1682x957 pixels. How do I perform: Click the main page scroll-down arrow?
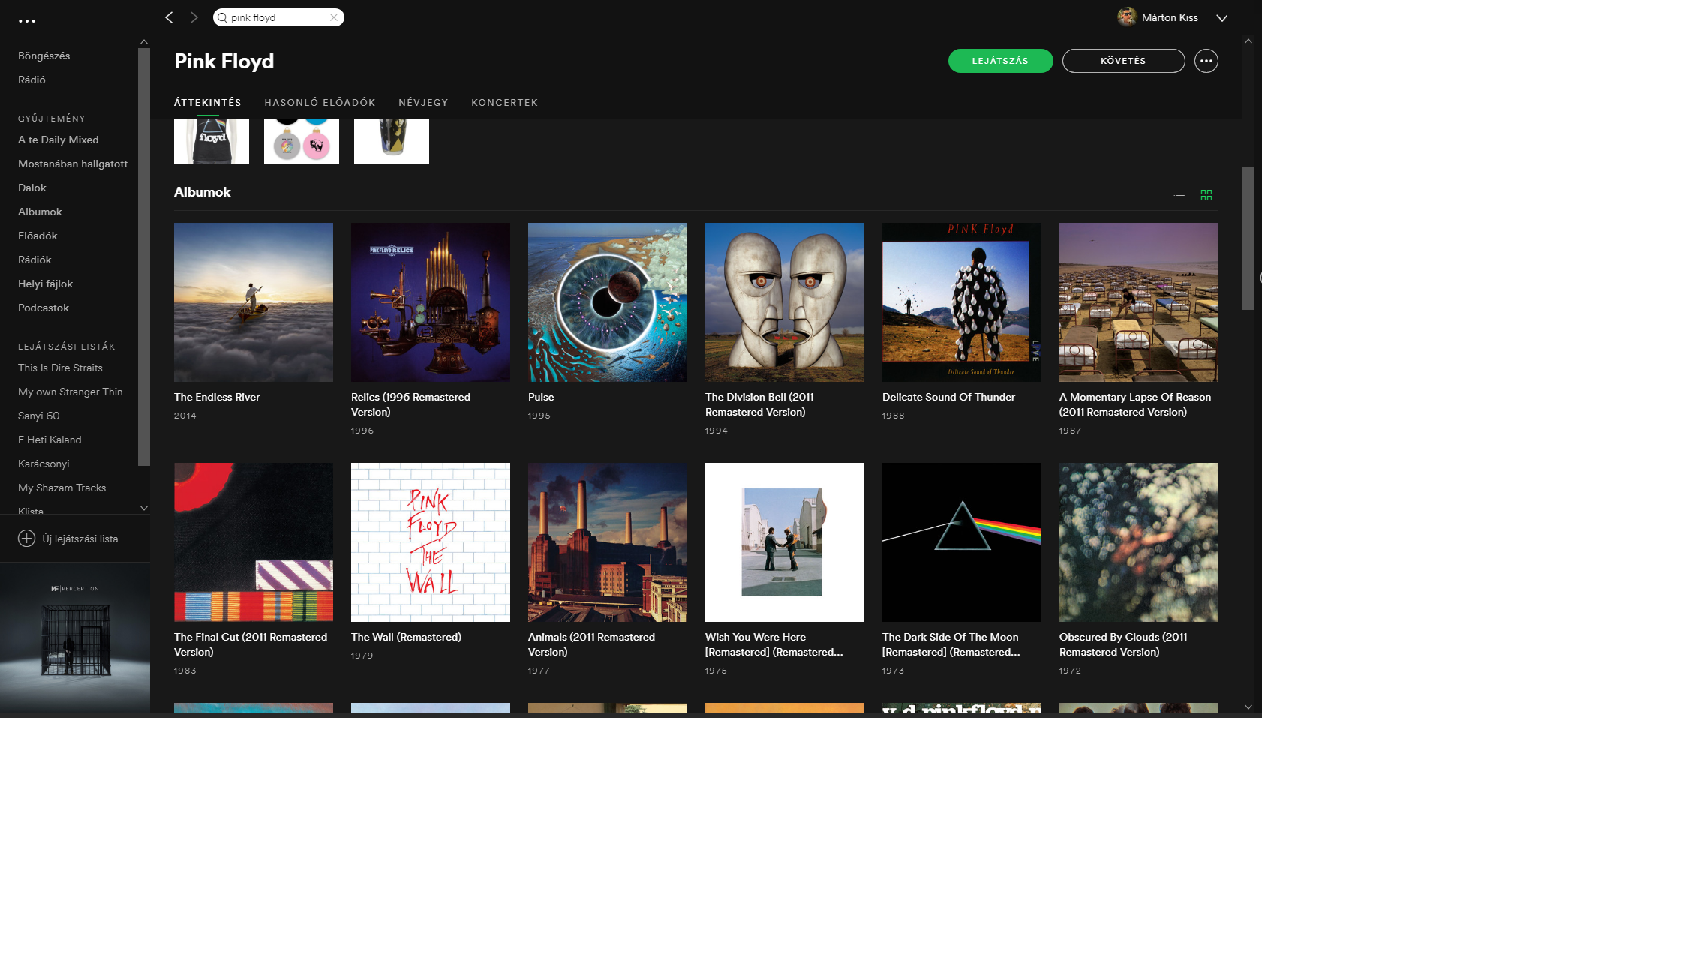[1248, 707]
